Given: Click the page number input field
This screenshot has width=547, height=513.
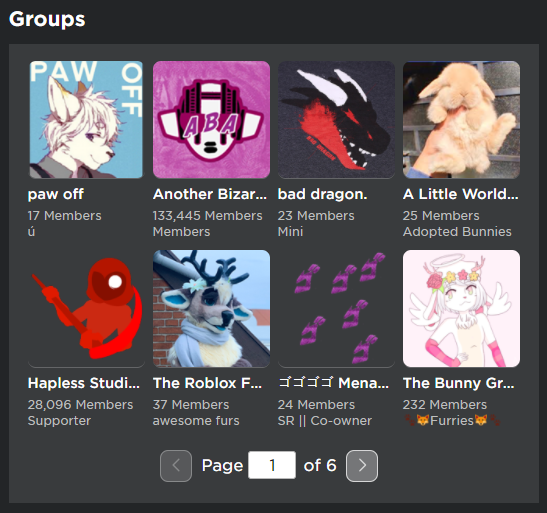Looking at the screenshot, I should [272, 465].
